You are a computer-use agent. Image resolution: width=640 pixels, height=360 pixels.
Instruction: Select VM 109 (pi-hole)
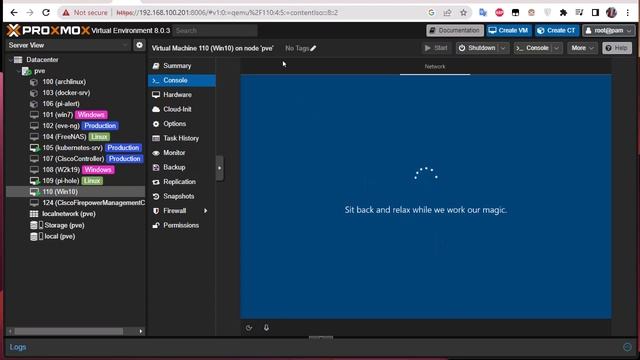click(60, 181)
